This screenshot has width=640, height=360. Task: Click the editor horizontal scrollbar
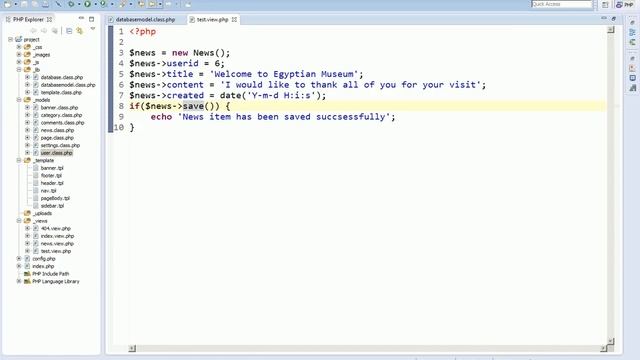[x=367, y=348]
